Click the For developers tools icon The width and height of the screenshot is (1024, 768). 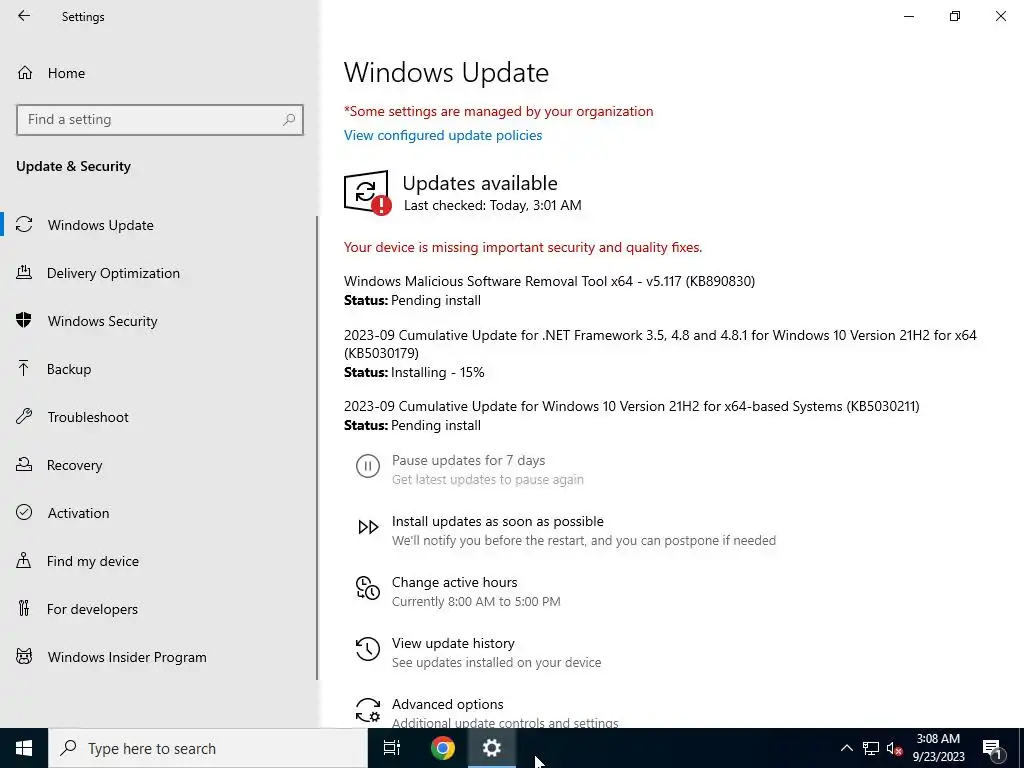[24, 609]
